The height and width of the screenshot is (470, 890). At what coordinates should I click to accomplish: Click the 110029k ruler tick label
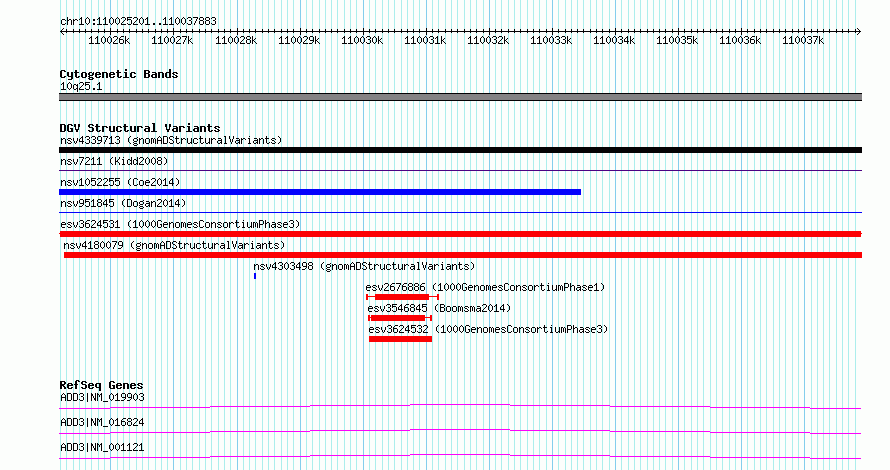pos(299,40)
